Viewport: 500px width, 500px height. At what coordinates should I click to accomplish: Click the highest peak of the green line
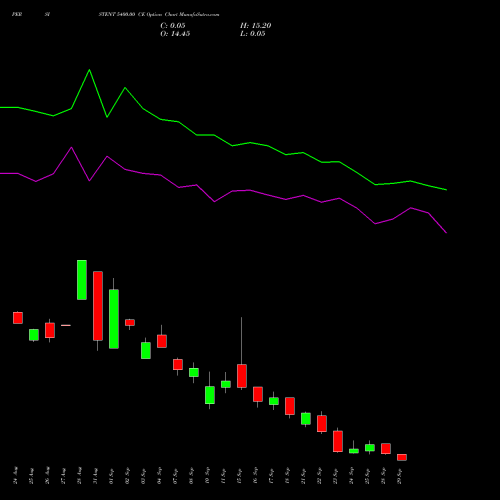[x=89, y=70]
